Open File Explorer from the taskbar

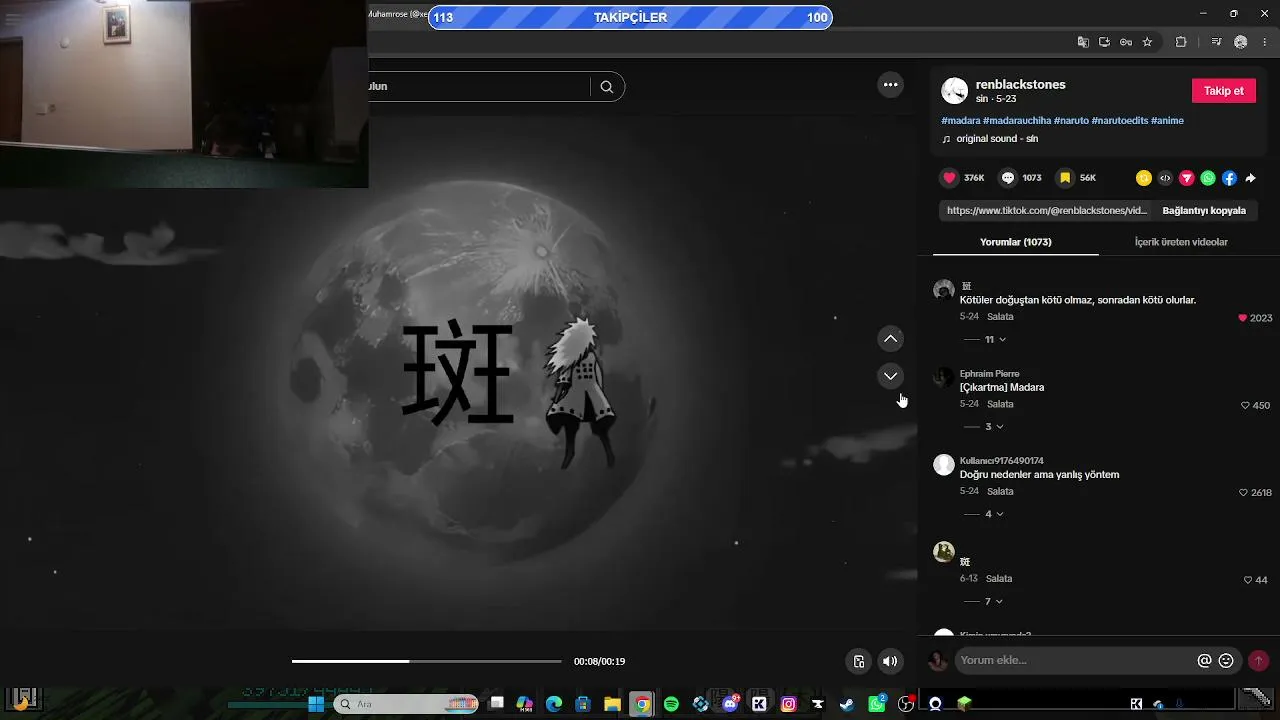click(612, 704)
